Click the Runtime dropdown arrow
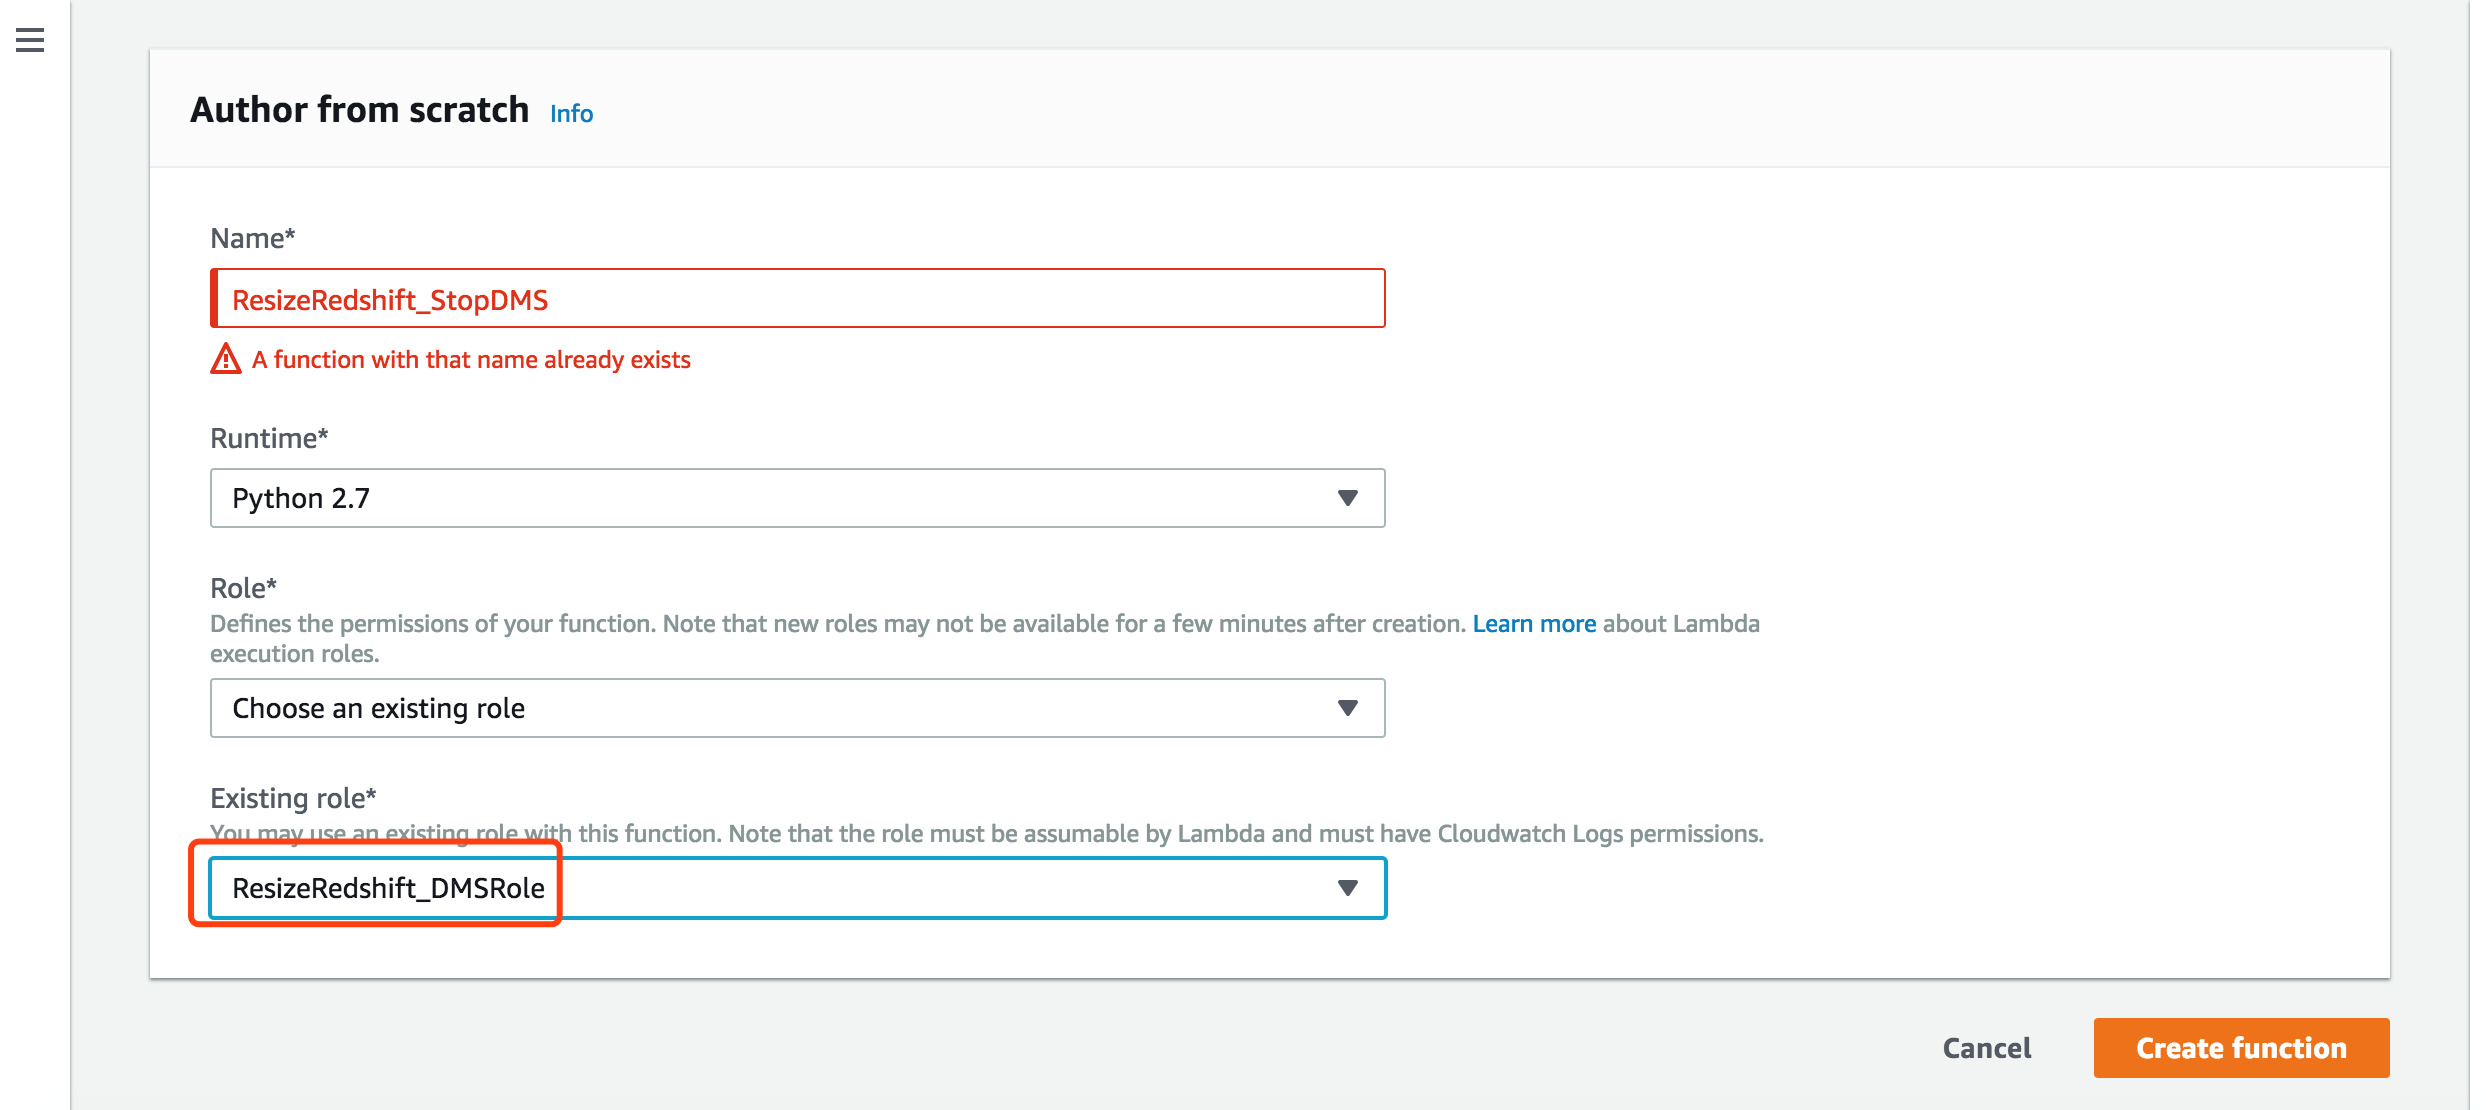 [x=1347, y=498]
